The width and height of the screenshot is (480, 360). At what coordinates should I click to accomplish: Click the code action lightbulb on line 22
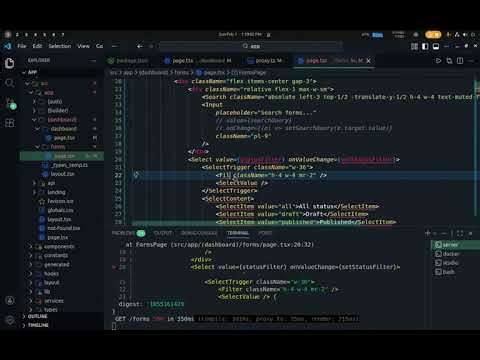(x=136, y=175)
